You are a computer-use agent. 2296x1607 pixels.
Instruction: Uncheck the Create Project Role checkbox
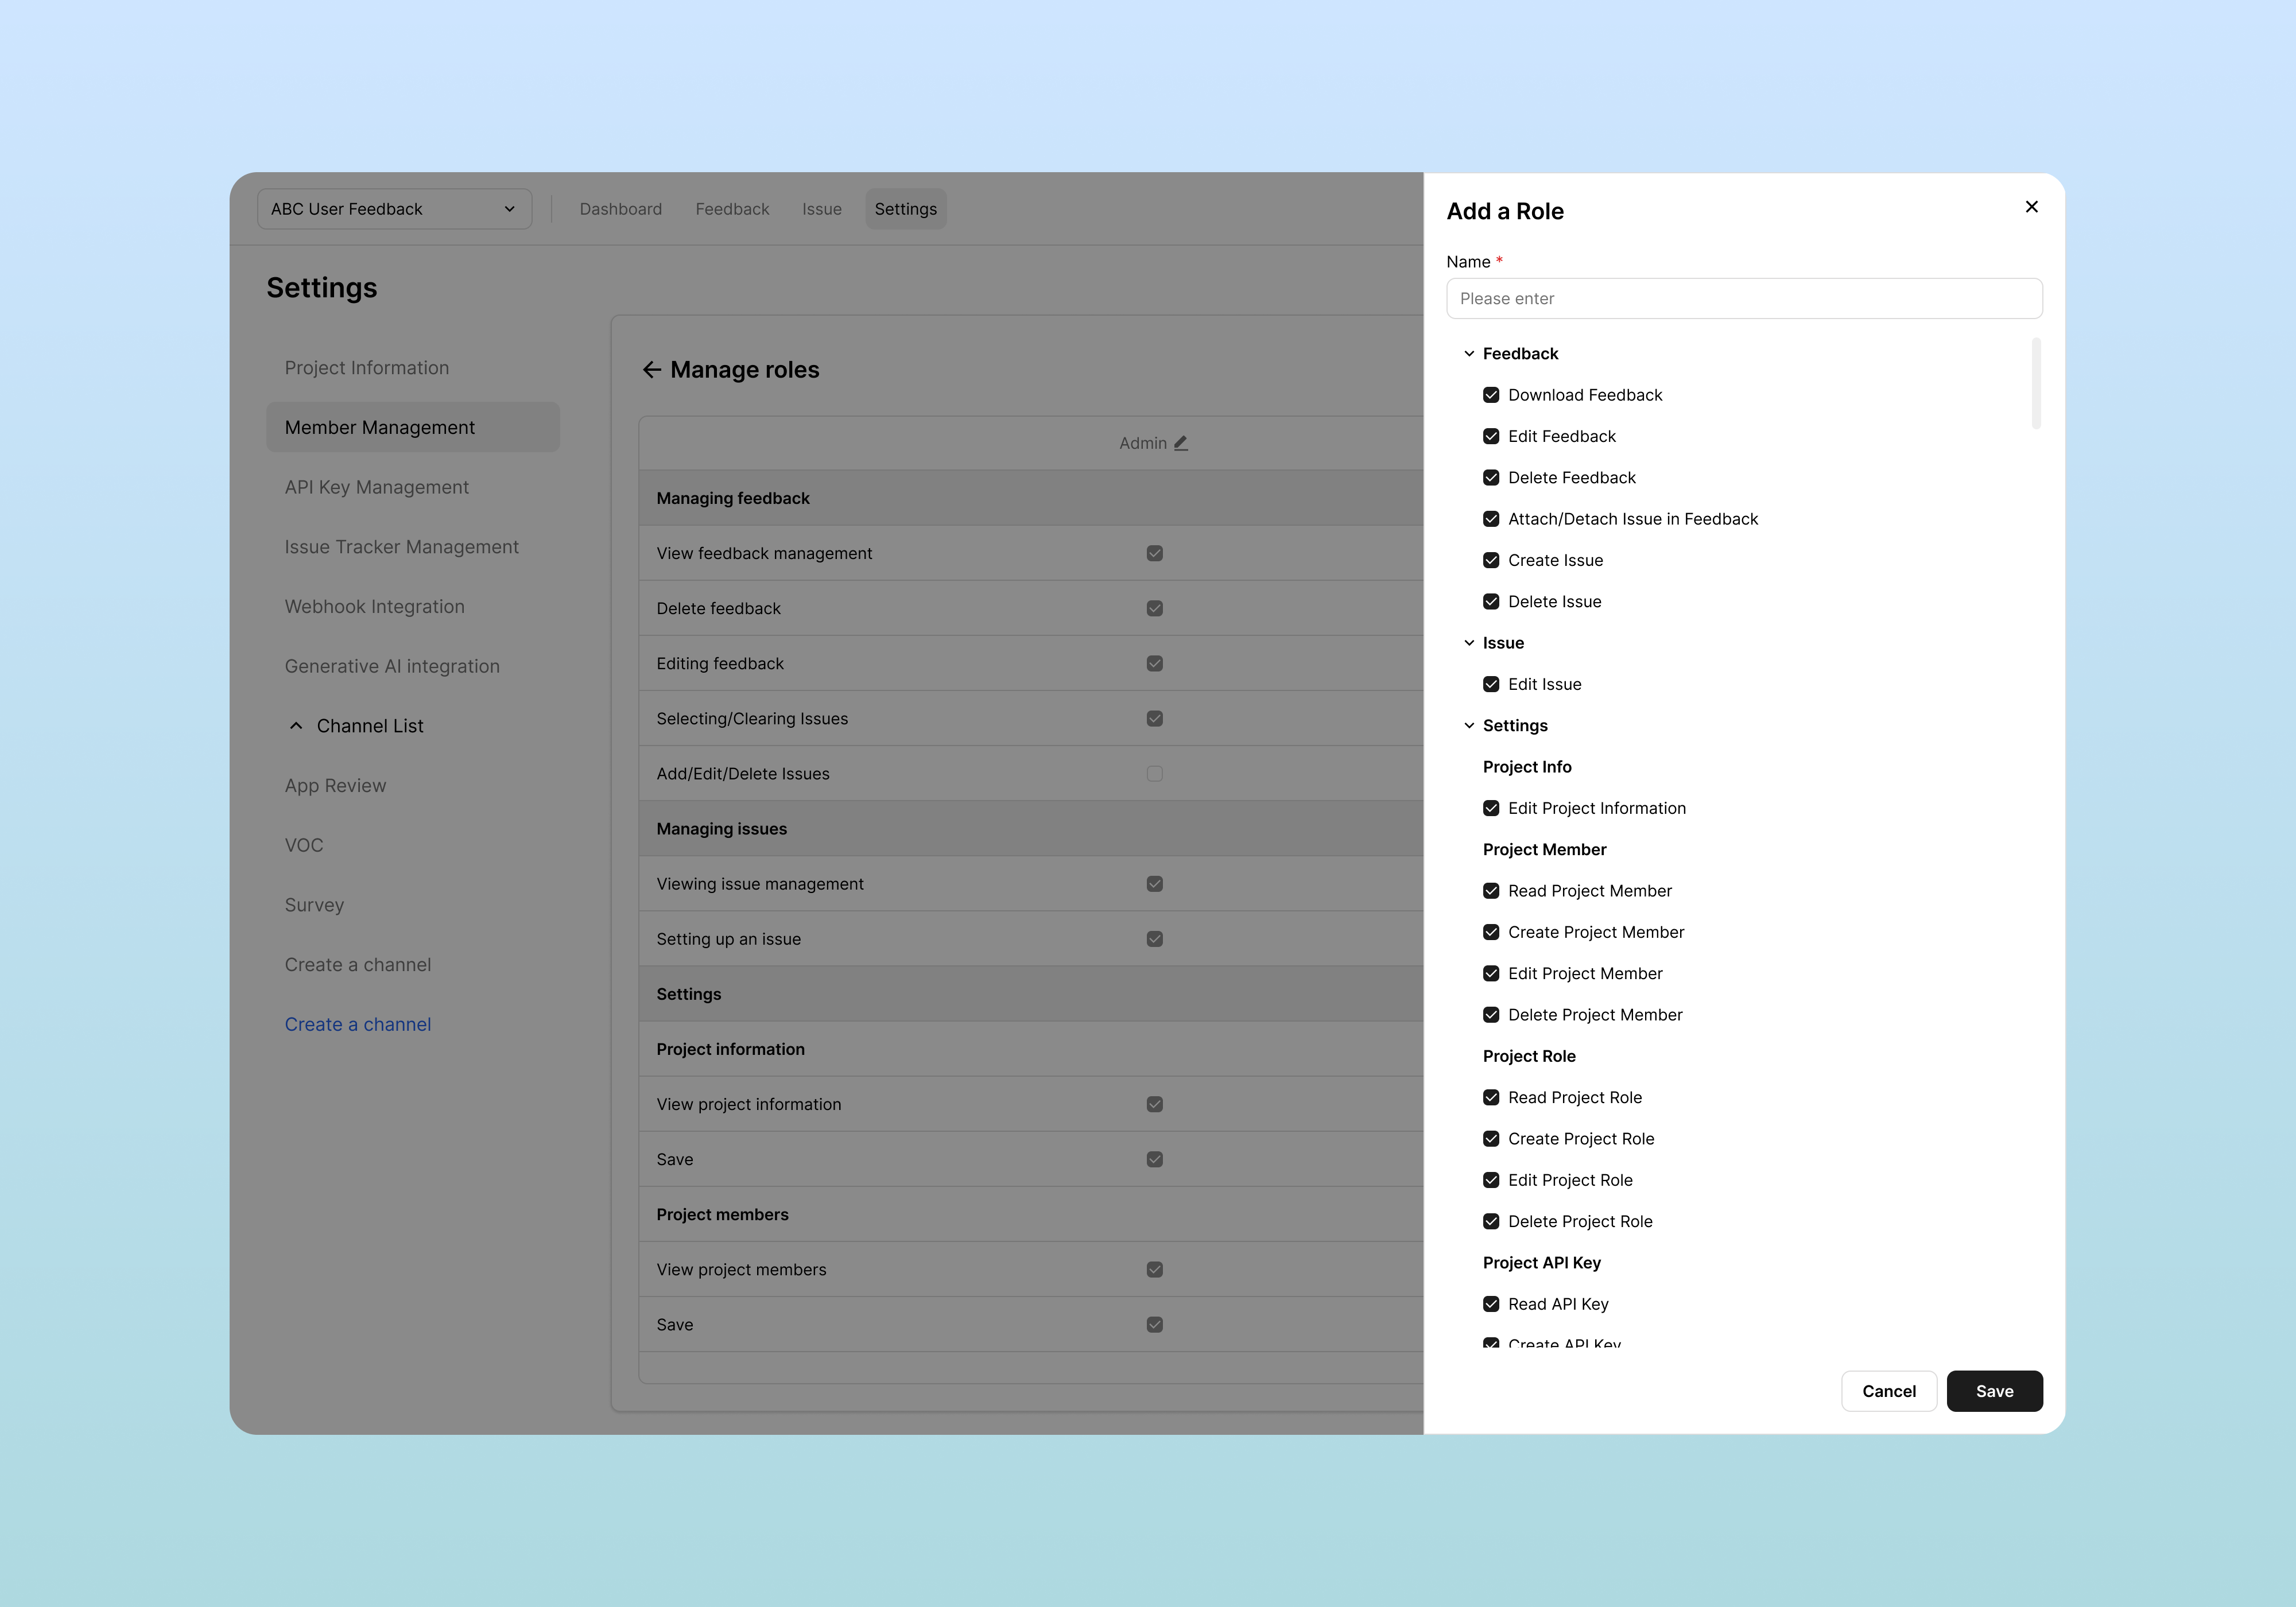click(x=1491, y=1139)
